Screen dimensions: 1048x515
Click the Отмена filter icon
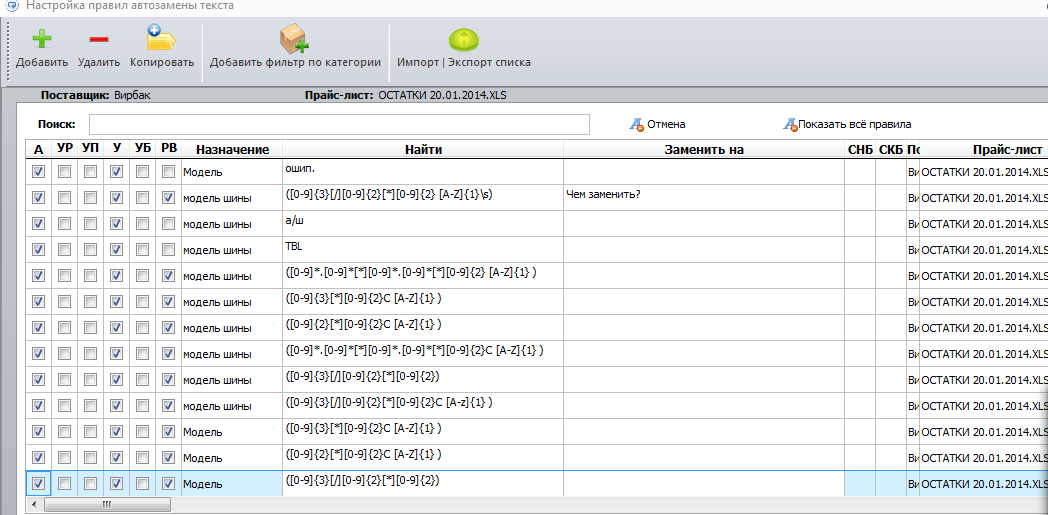click(x=637, y=125)
